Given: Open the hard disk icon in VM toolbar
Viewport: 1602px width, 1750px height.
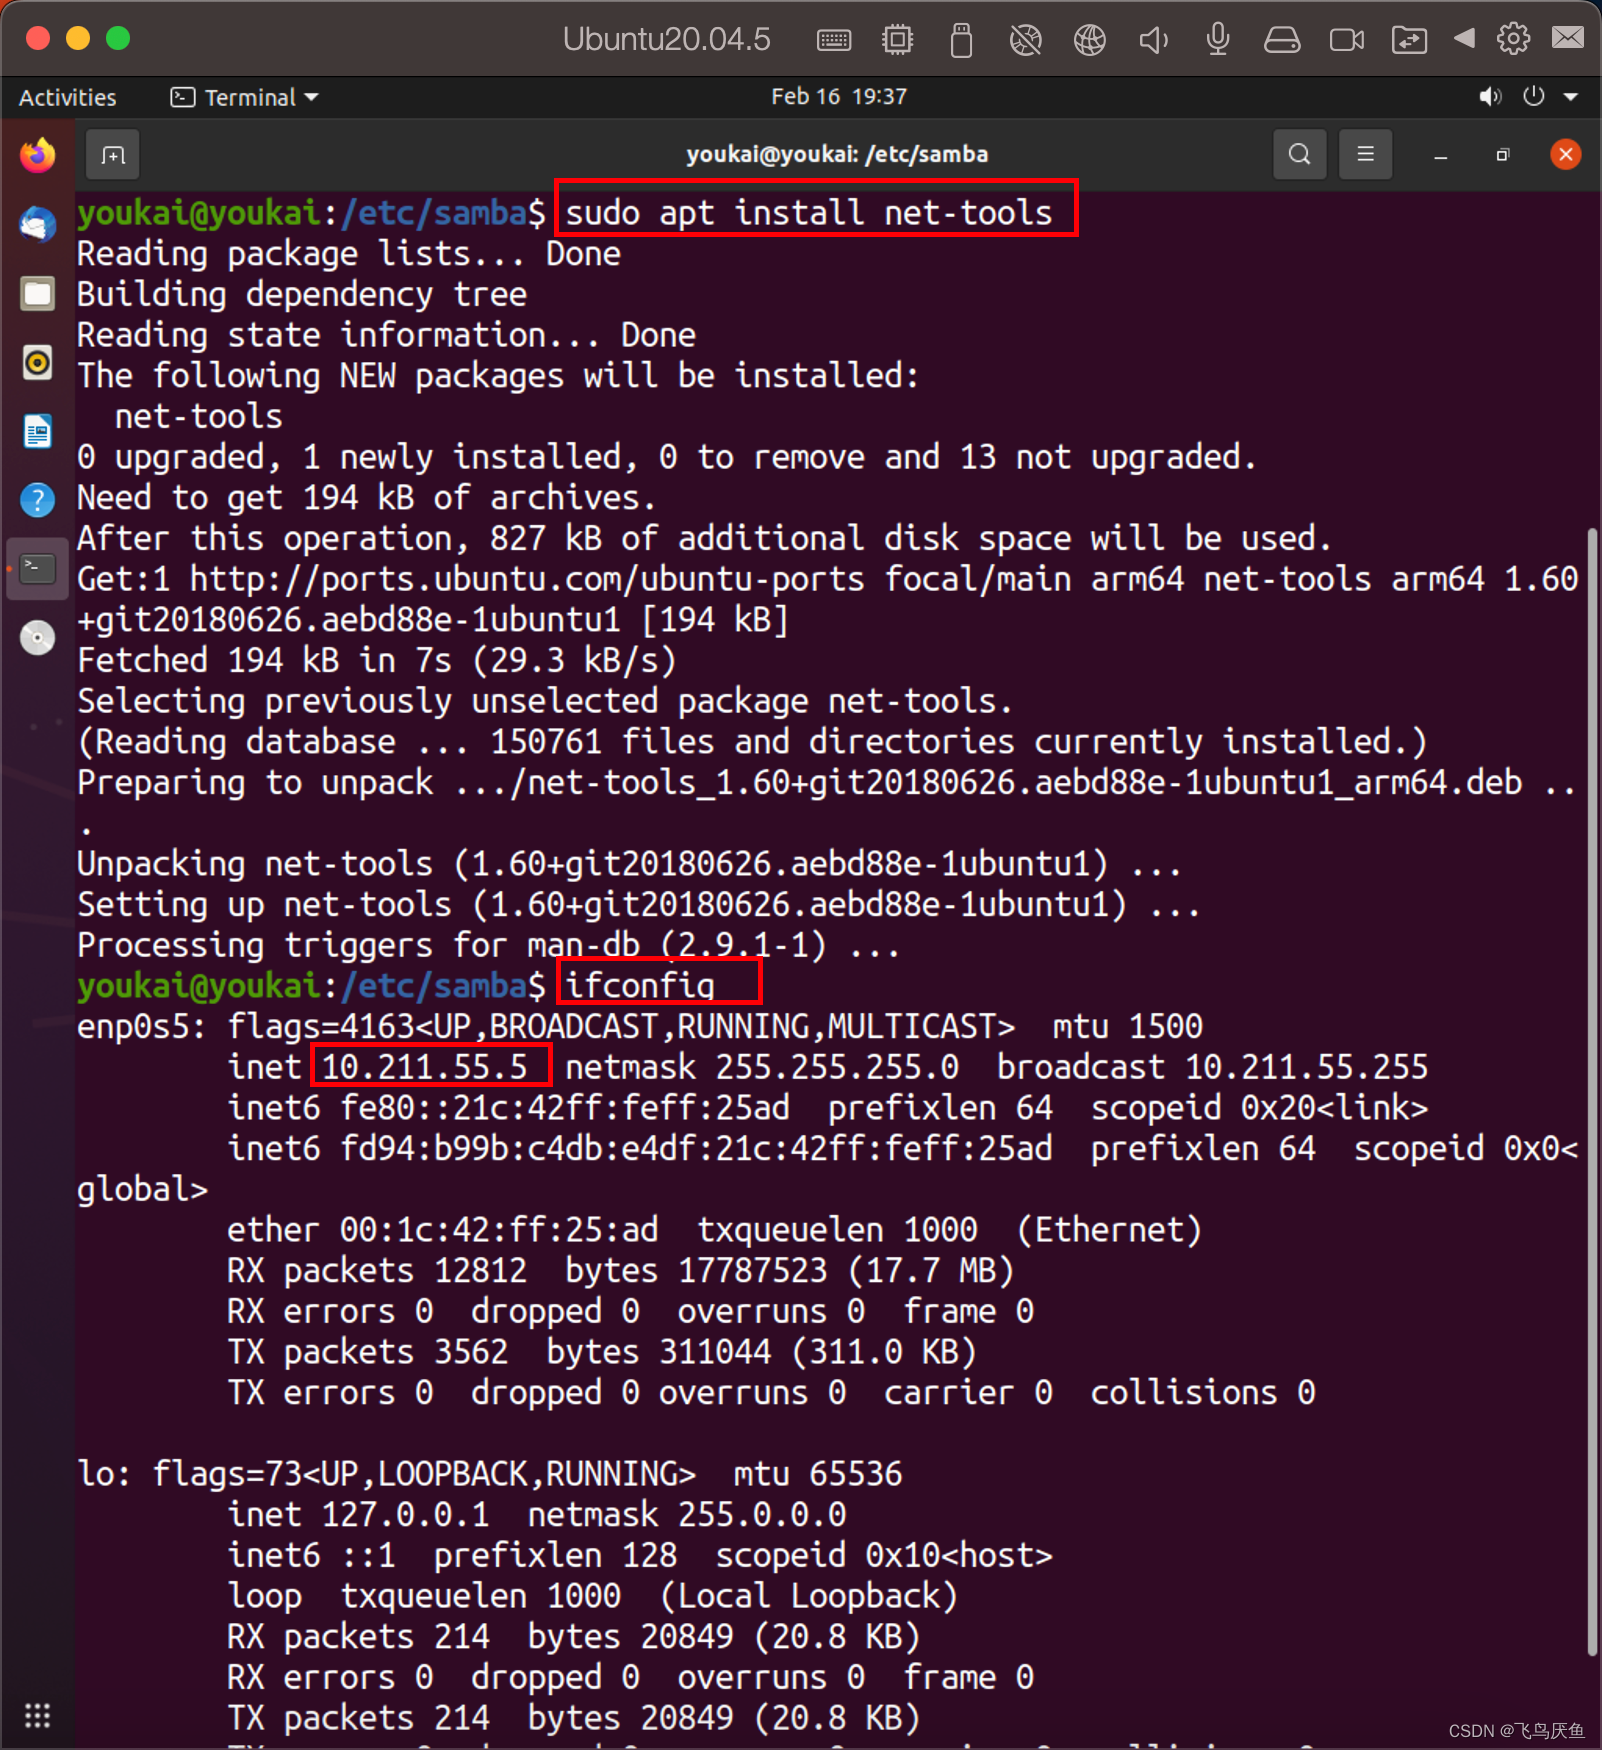Looking at the screenshot, I should (x=1281, y=40).
